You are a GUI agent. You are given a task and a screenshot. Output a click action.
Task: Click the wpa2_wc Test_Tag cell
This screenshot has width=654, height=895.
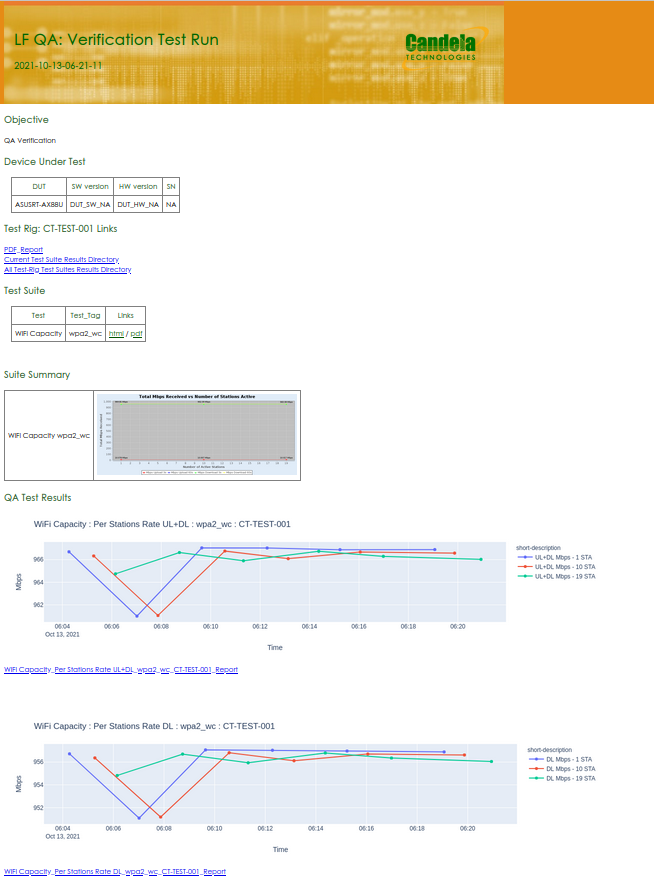click(x=86, y=333)
